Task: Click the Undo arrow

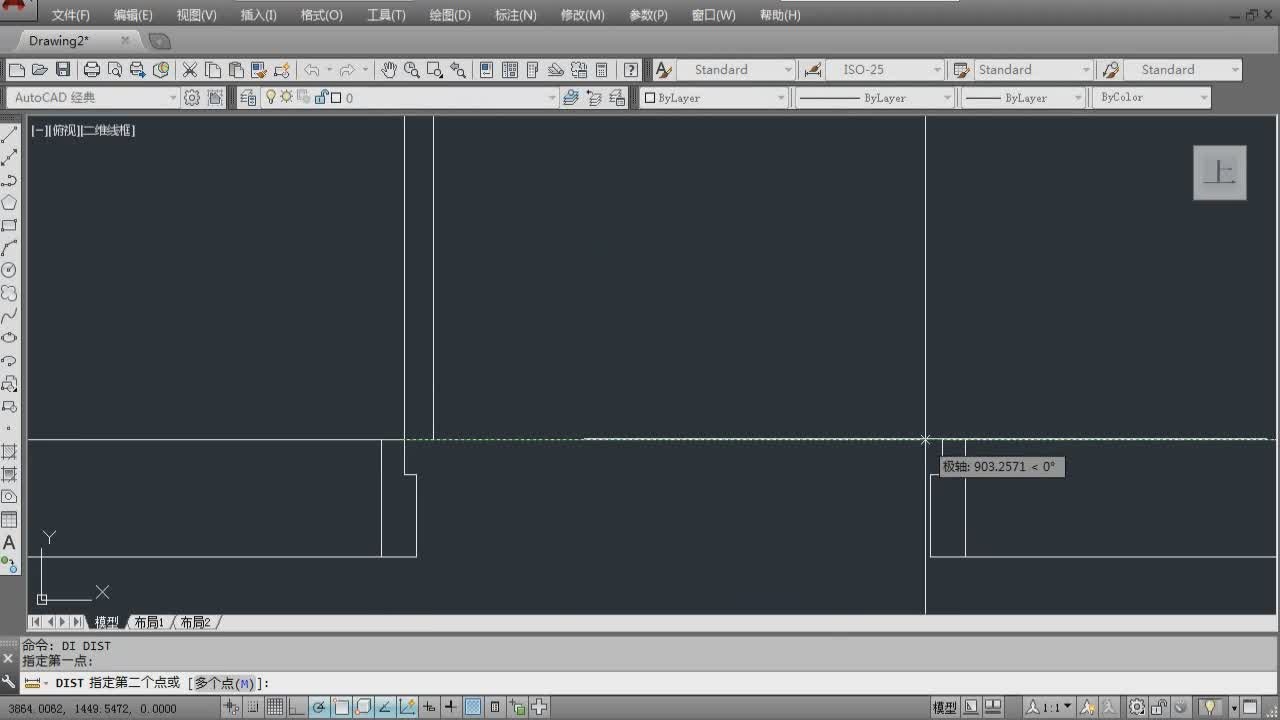Action: click(x=312, y=70)
